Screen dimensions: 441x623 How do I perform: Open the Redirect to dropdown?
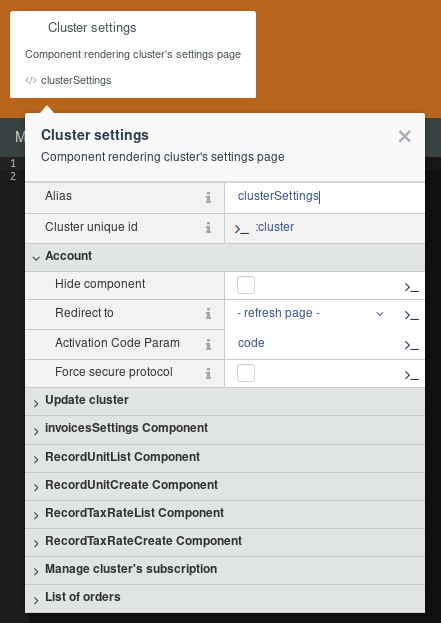tap(310, 313)
